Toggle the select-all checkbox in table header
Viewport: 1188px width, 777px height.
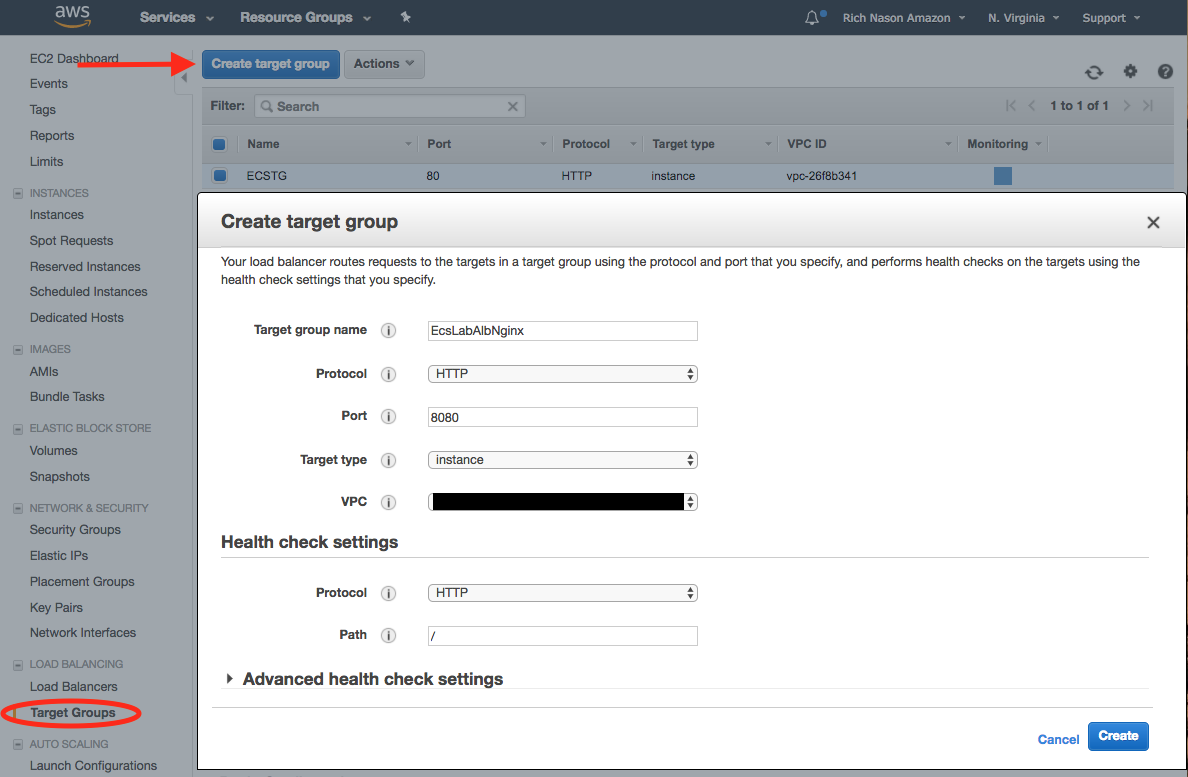(219, 144)
